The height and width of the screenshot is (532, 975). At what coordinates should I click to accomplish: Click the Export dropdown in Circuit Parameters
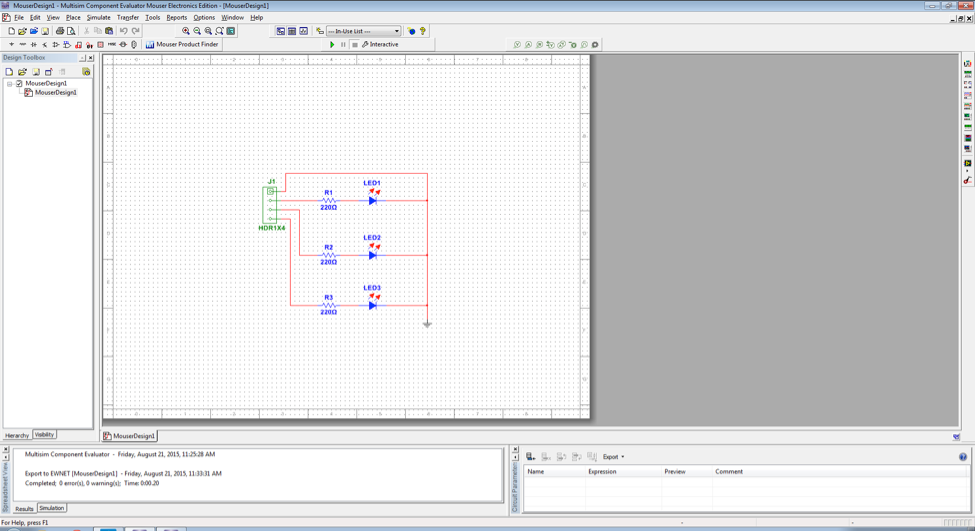tap(612, 457)
